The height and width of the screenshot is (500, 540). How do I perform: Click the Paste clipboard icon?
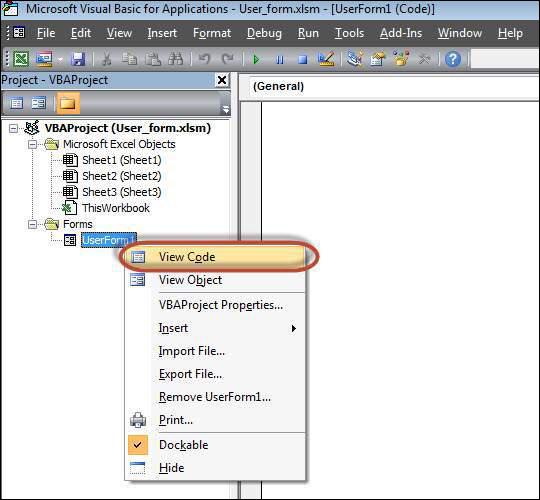coord(153,59)
